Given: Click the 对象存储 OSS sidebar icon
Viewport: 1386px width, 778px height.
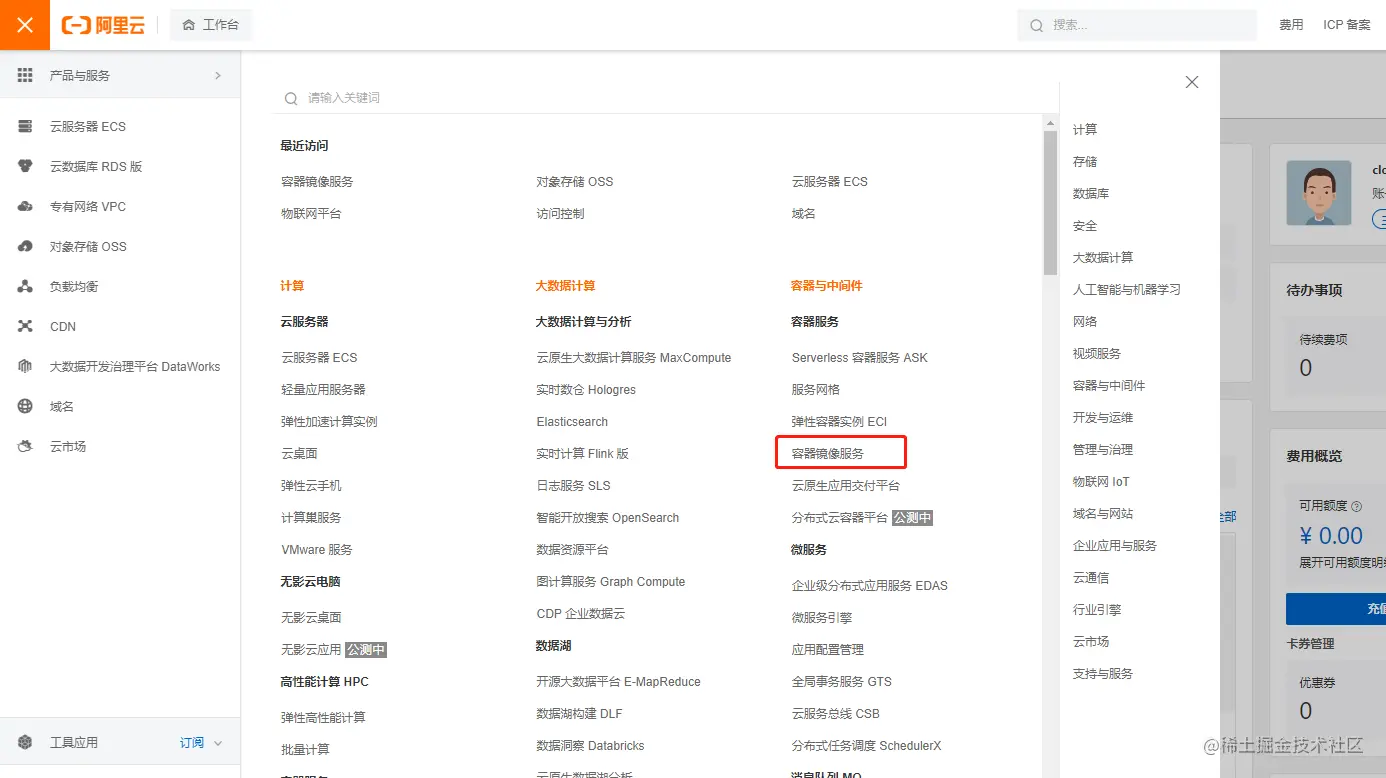Looking at the screenshot, I should 26,246.
